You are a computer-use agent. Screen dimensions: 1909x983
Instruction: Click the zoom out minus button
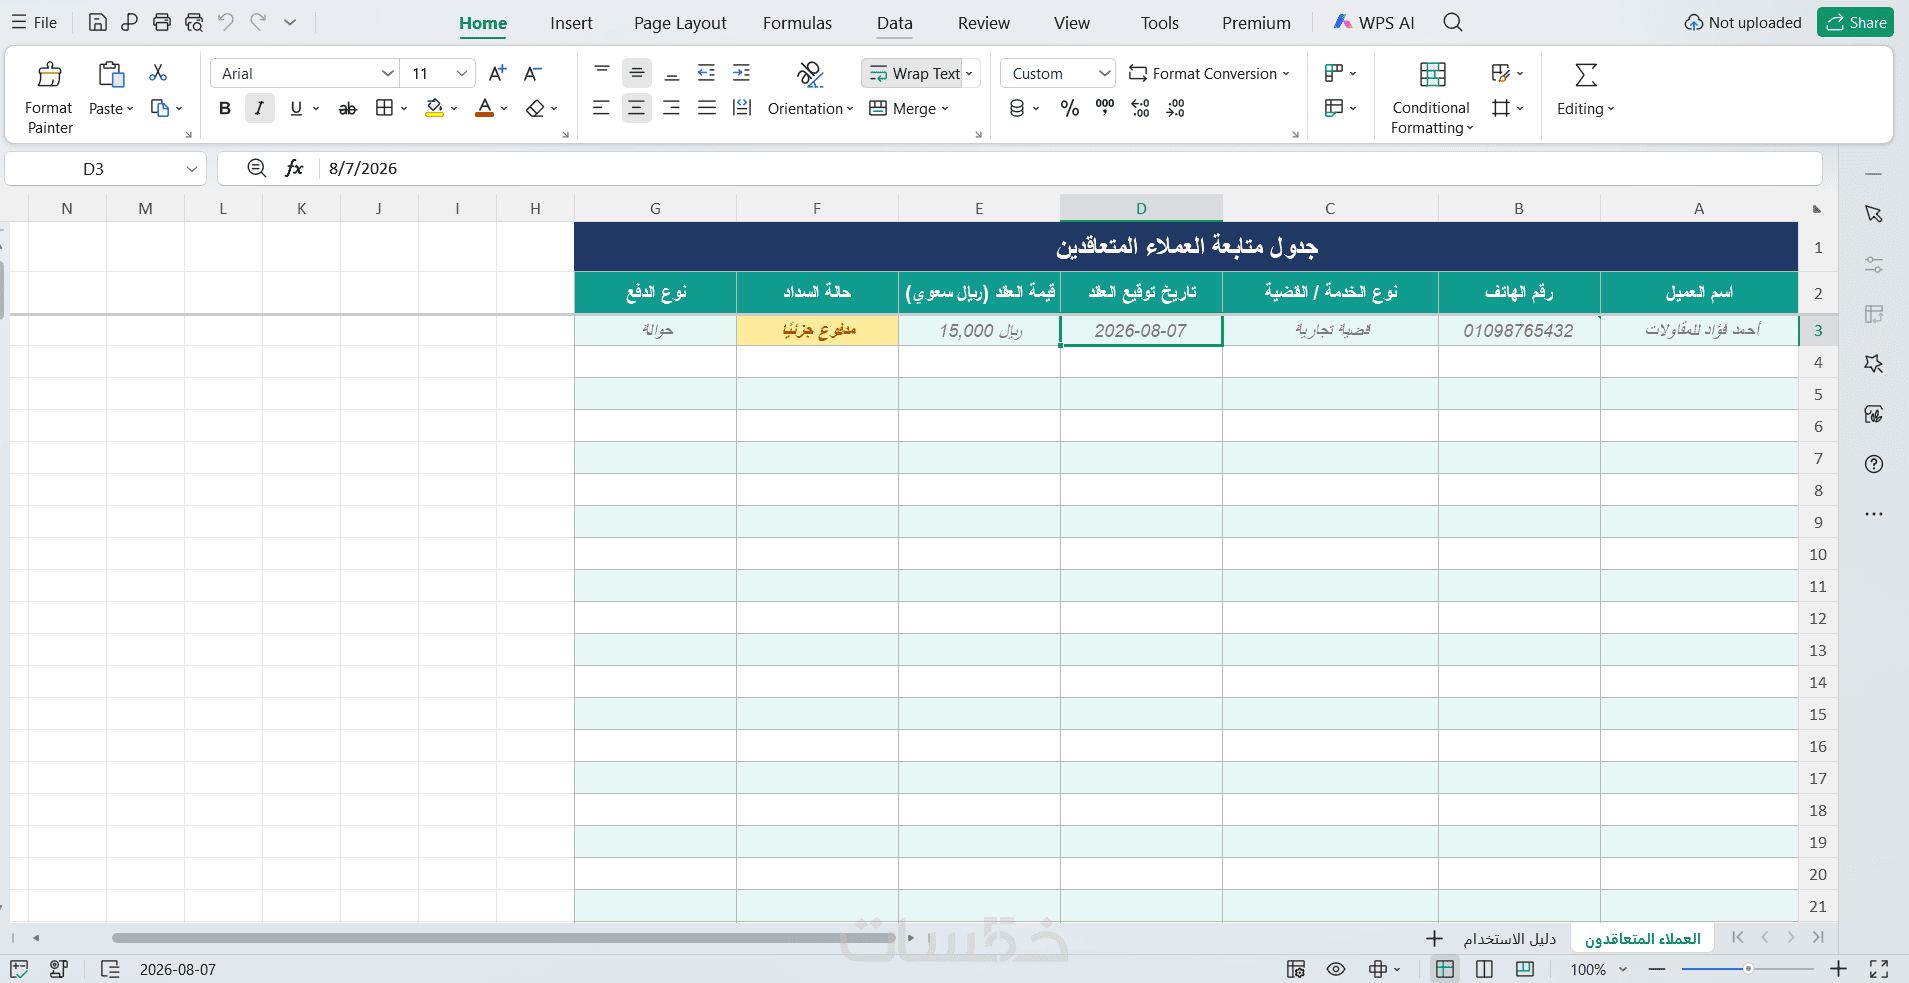click(1657, 969)
